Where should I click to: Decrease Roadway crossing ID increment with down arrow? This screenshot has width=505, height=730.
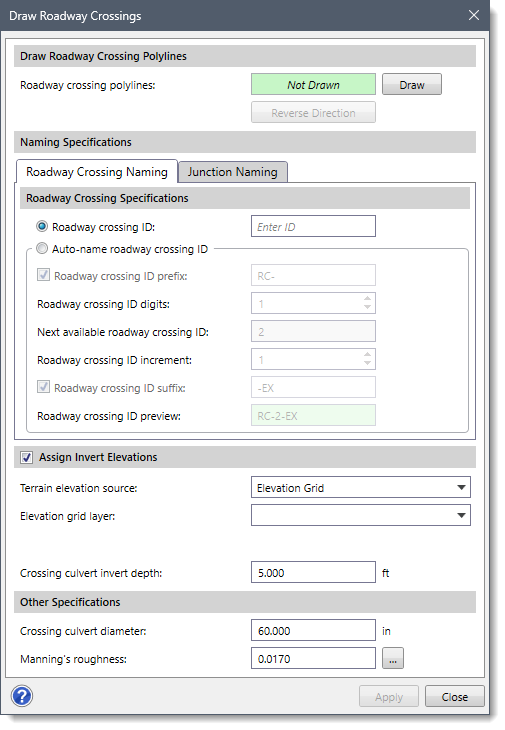(367, 363)
